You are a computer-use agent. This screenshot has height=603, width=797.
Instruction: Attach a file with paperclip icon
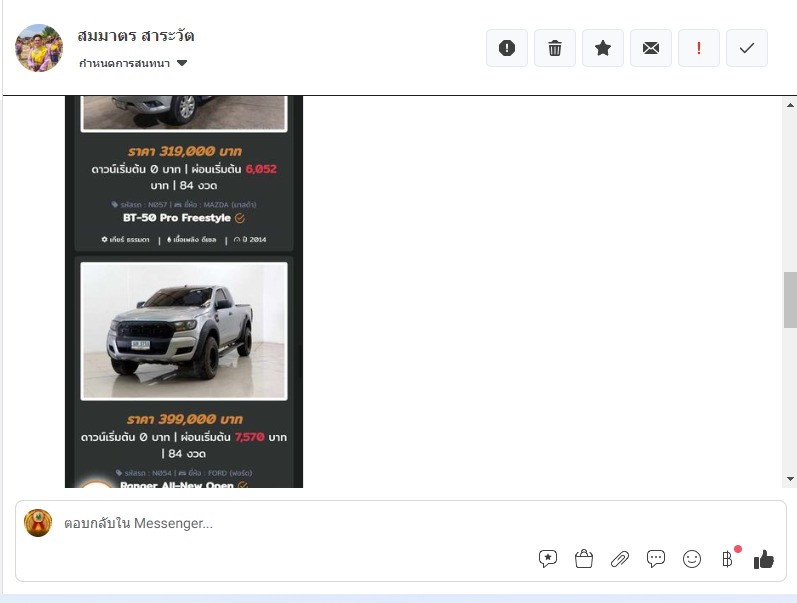tap(620, 559)
